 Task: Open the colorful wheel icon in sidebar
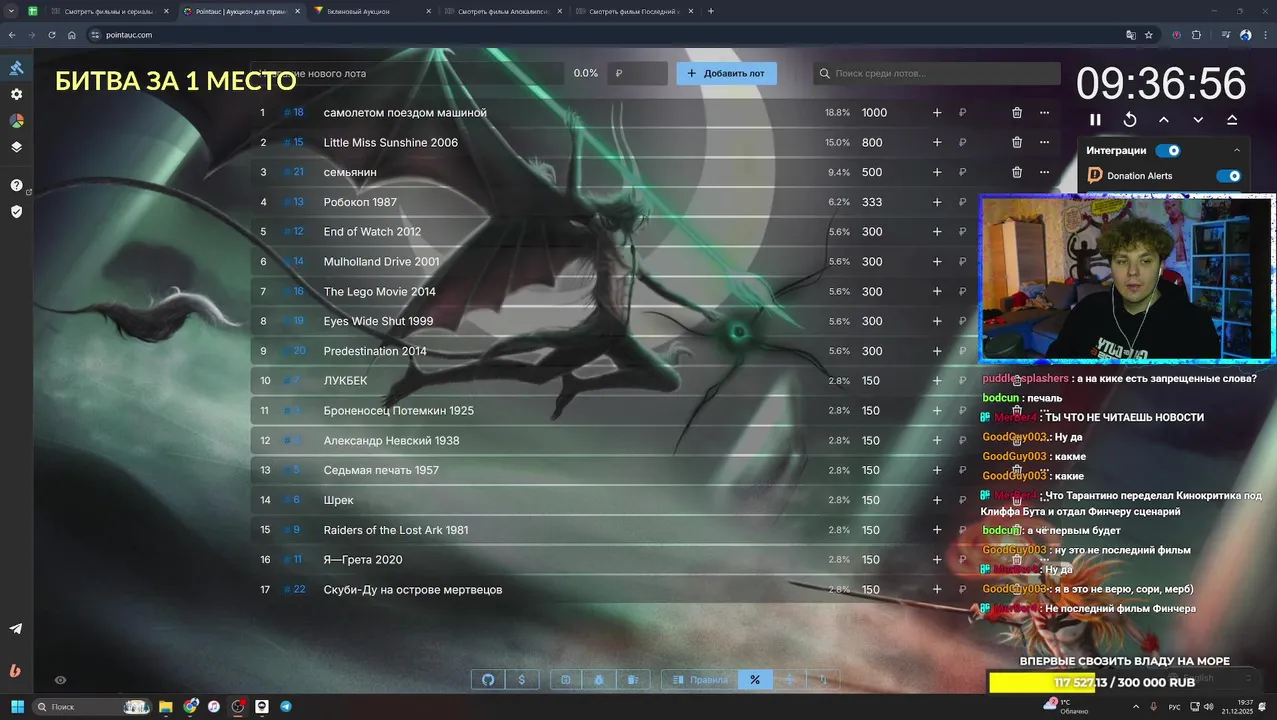(x=16, y=120)
